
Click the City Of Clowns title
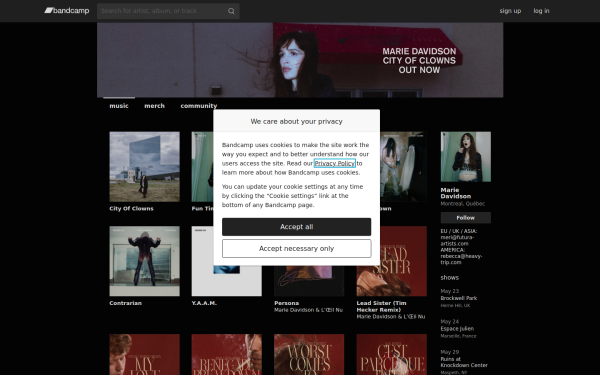click(x=131, y=209)
